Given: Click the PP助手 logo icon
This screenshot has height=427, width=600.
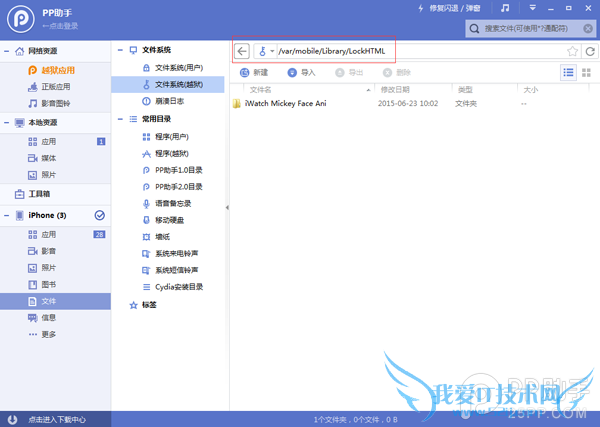Looking at the screenshot, I should 21,19.
